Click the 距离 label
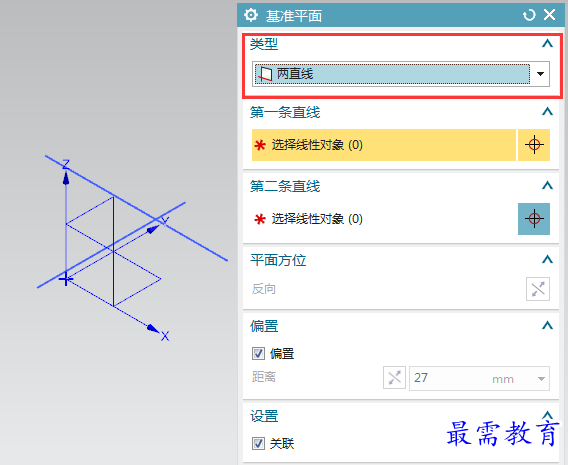 pos(264,377)
